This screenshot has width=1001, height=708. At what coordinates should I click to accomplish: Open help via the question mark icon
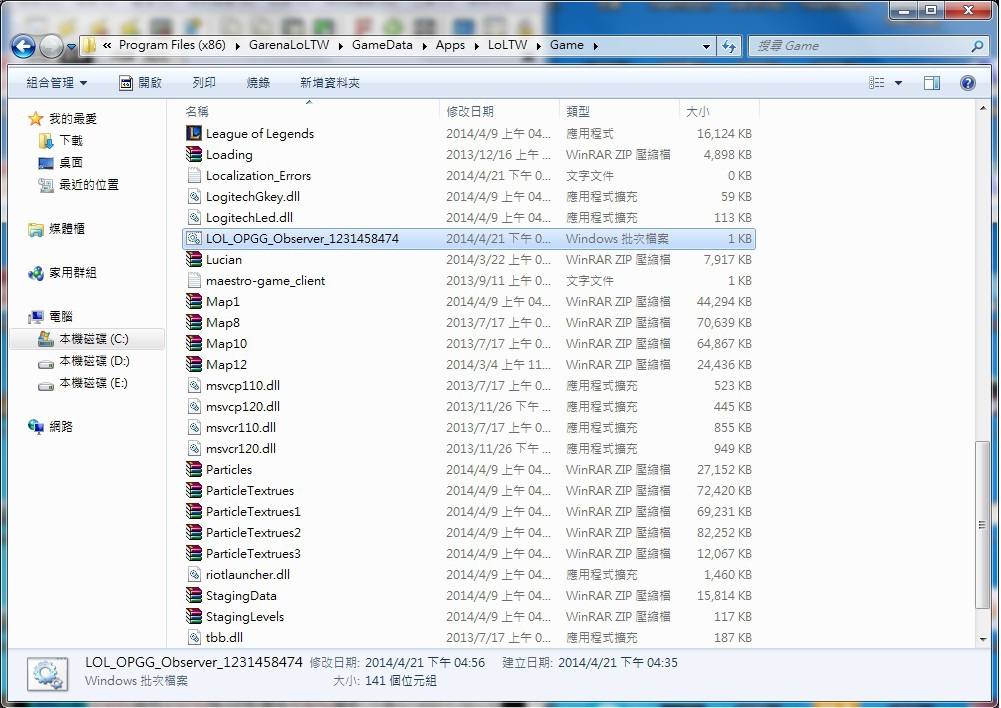click(x=967, y=82)
